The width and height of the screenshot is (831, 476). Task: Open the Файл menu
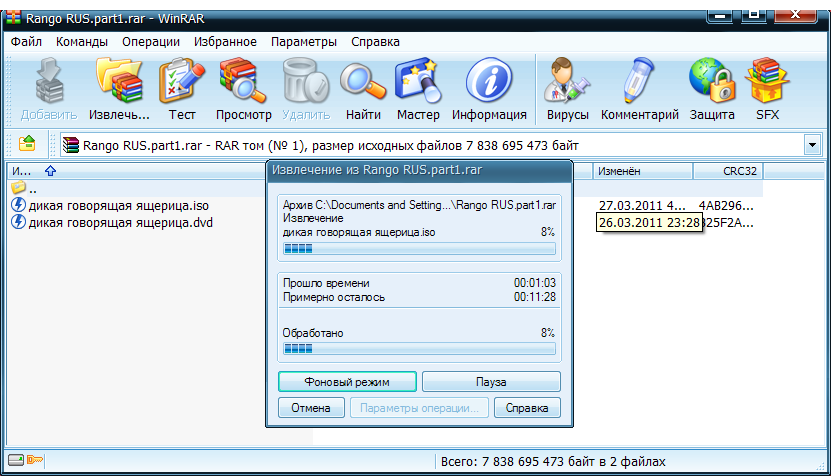coord(26,42)
